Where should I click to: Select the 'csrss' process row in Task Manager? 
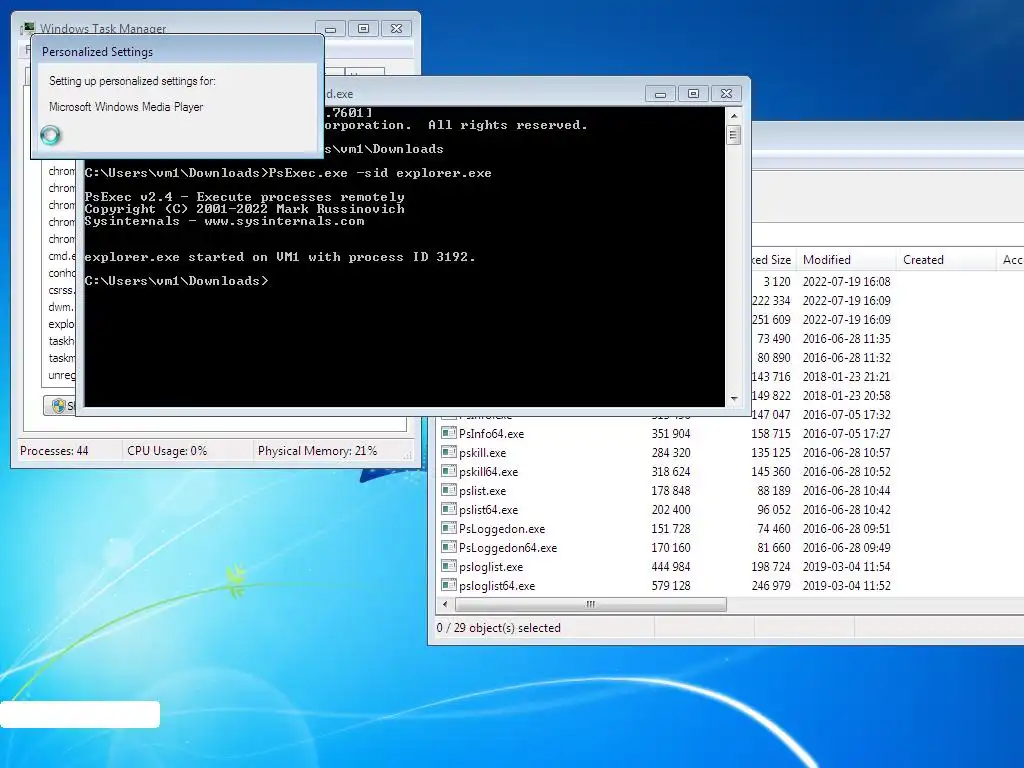tap(62, 290)
